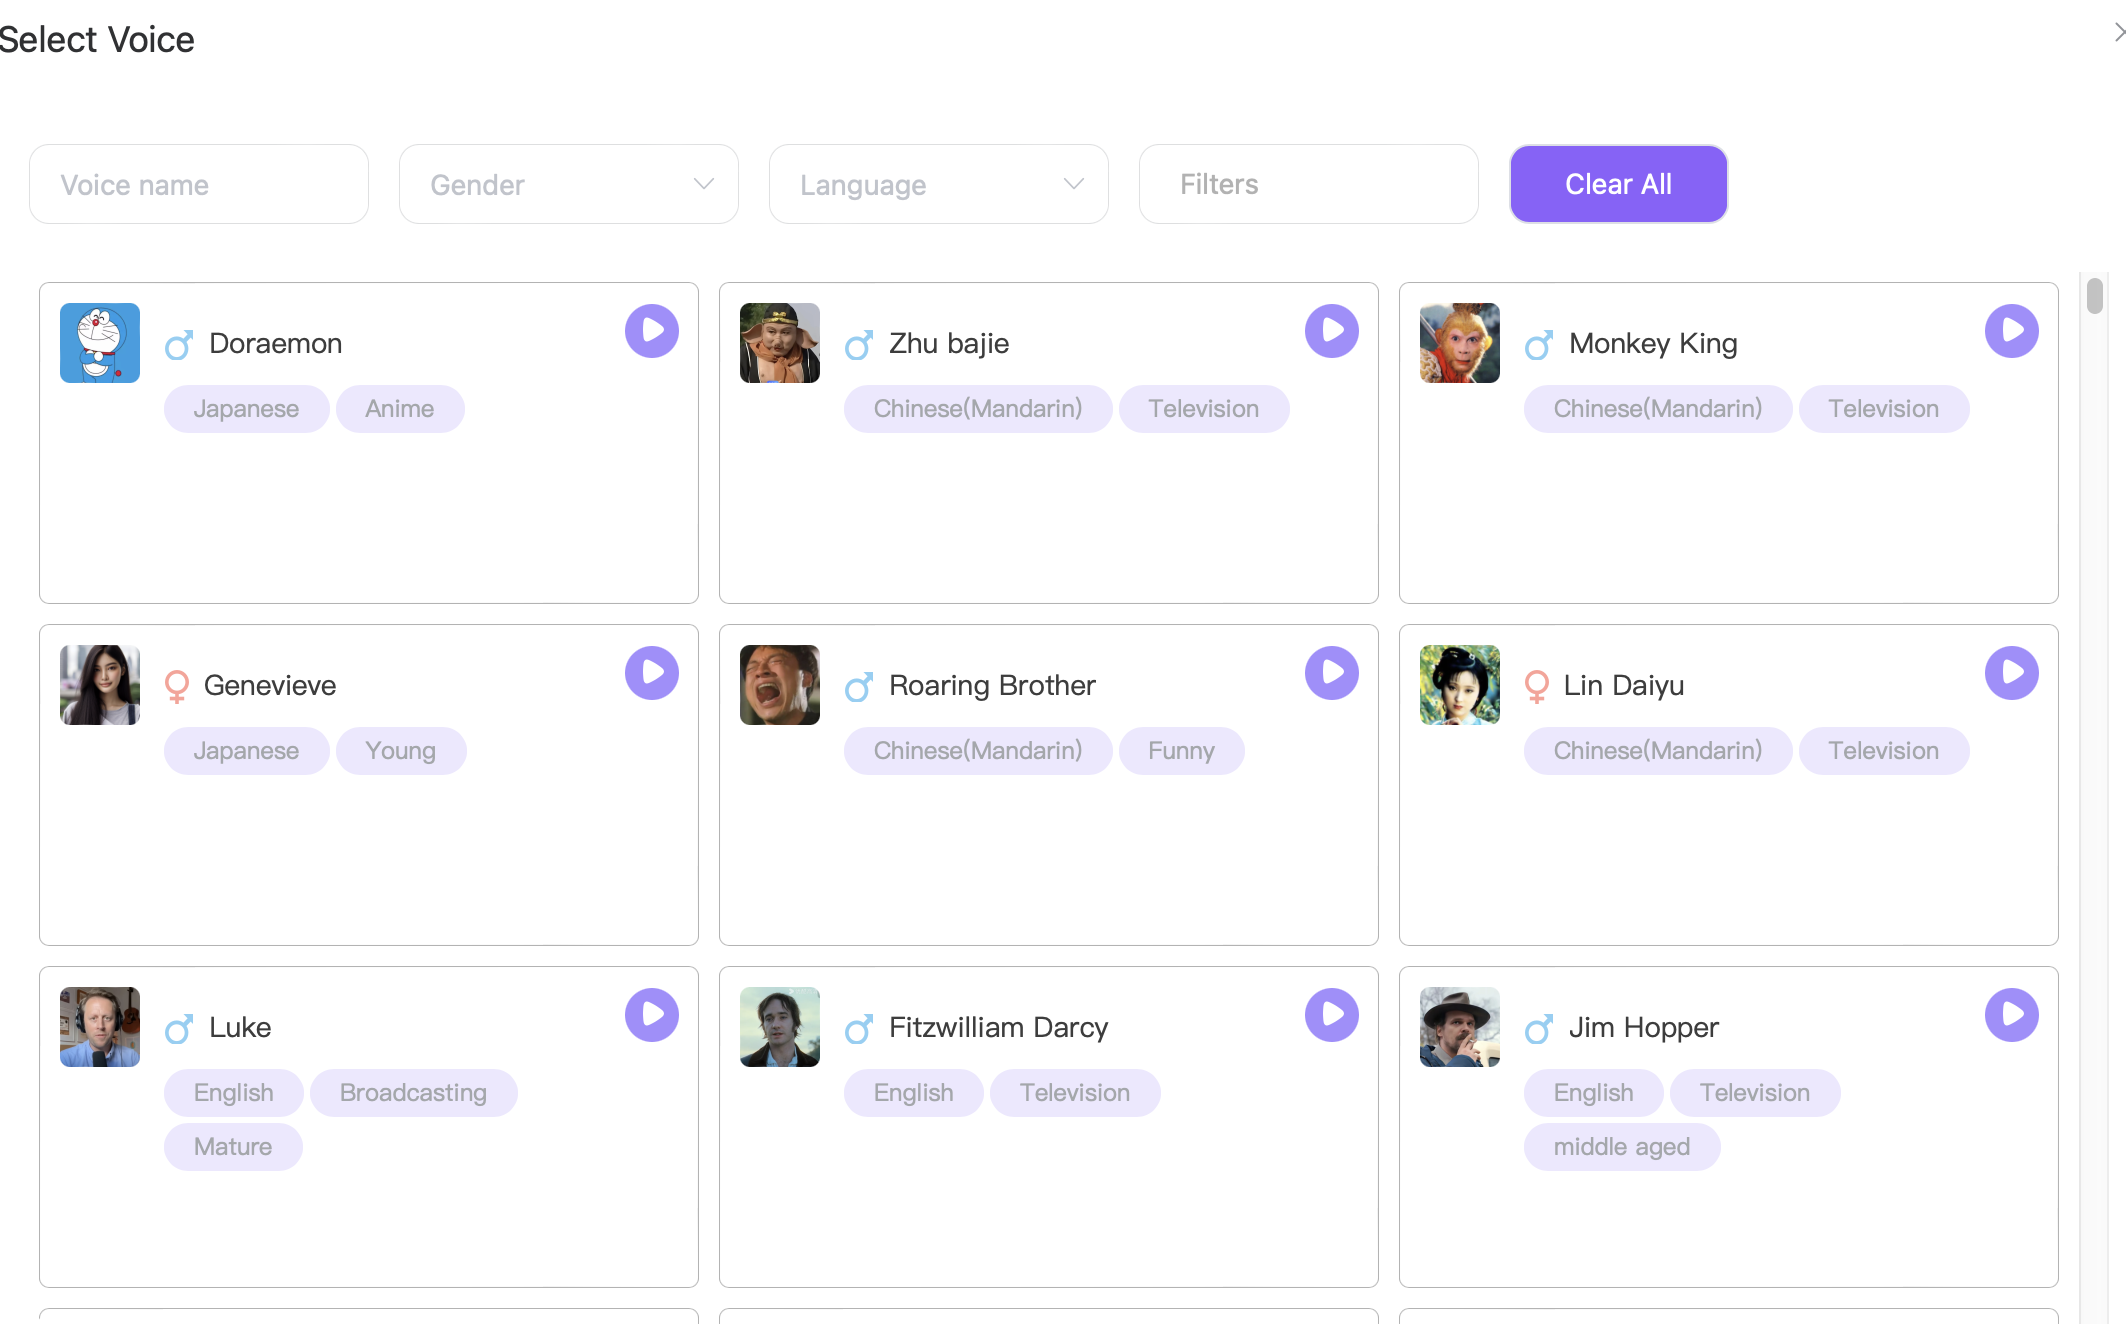
Task: Play the Luke voice sample
Action: pos(651,1015)
